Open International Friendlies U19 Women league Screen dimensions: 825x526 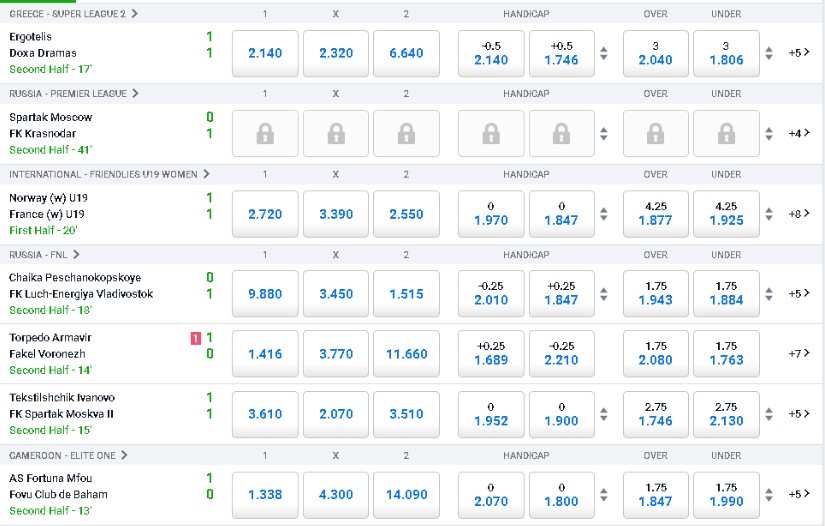103,174
